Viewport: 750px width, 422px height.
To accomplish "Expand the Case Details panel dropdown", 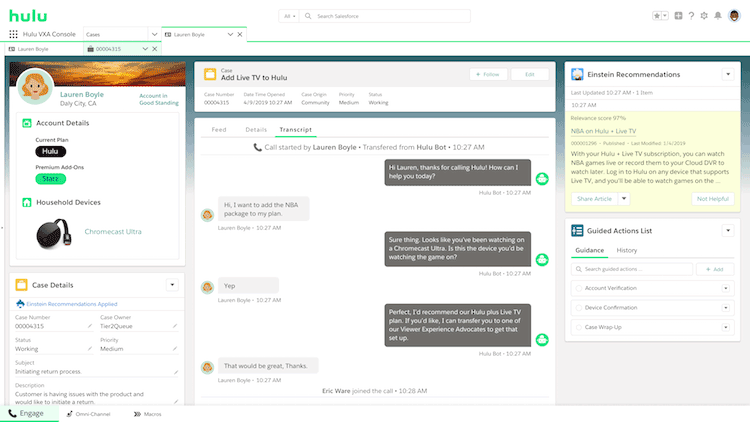I will pyautogui.click(x=172, y=285).
